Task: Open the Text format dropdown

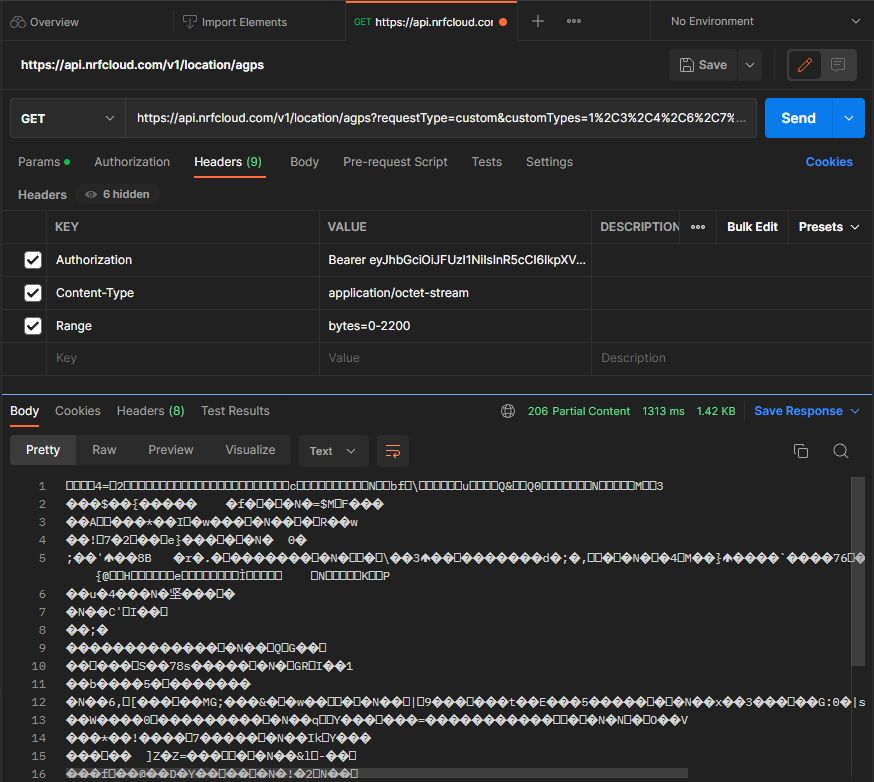Action: (333, 451)
